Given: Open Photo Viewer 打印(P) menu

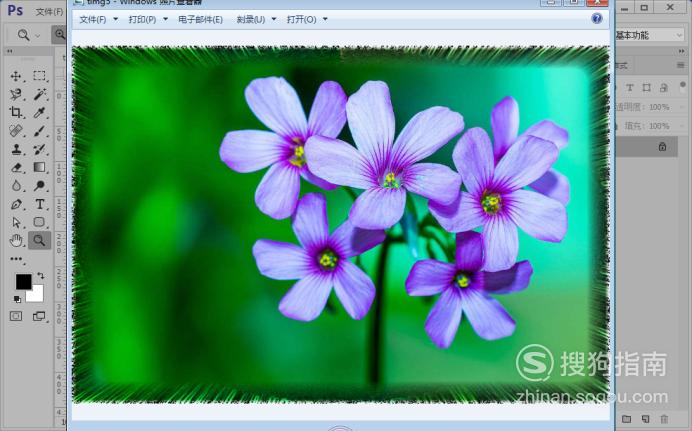Looking at the screenshot, I should click(x=142, y=19).
